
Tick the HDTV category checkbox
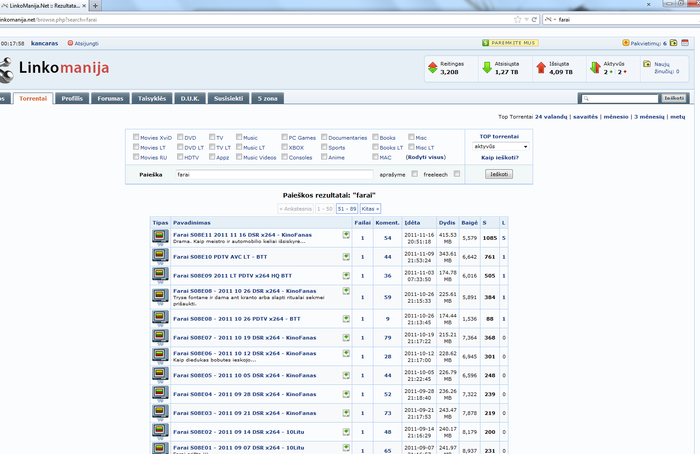click(x=180, y=157)
